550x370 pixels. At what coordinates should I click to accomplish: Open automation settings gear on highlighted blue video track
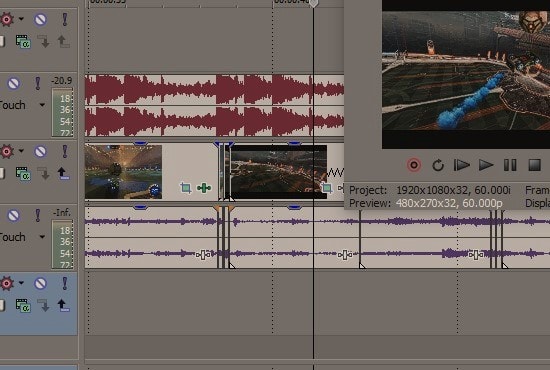pyautogui.click(x=7, y=283)
